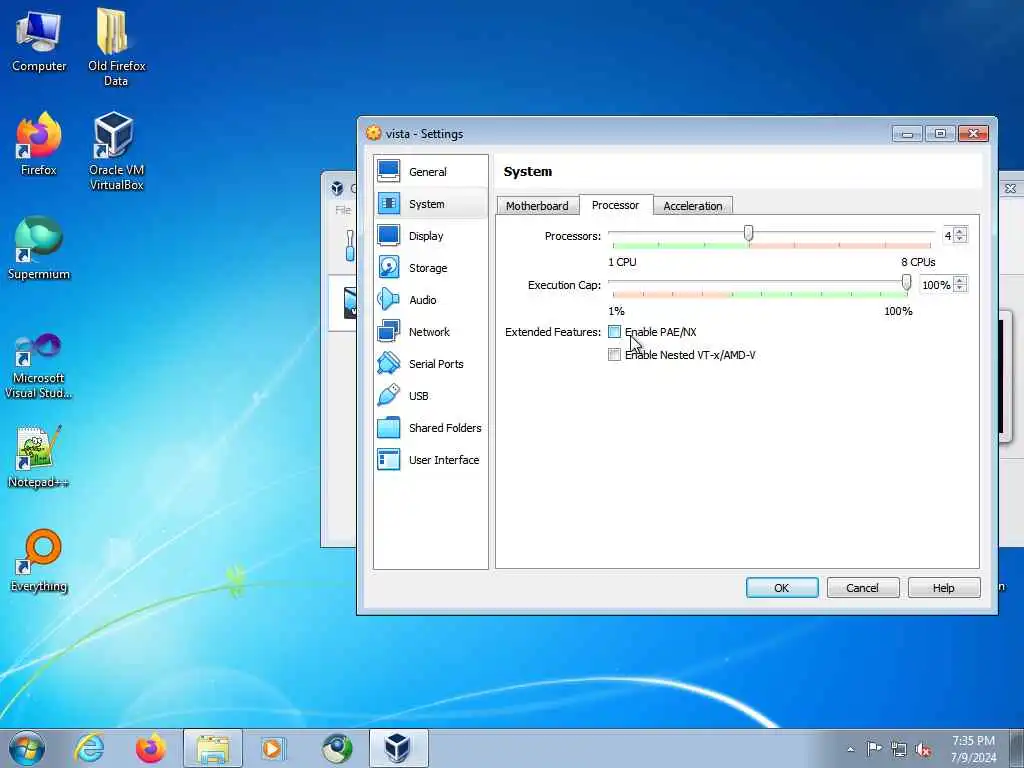Viewport: 1024px width, 768px height.
Task: Select the Supermium desktop shortcut
Action: coord(39,248)
